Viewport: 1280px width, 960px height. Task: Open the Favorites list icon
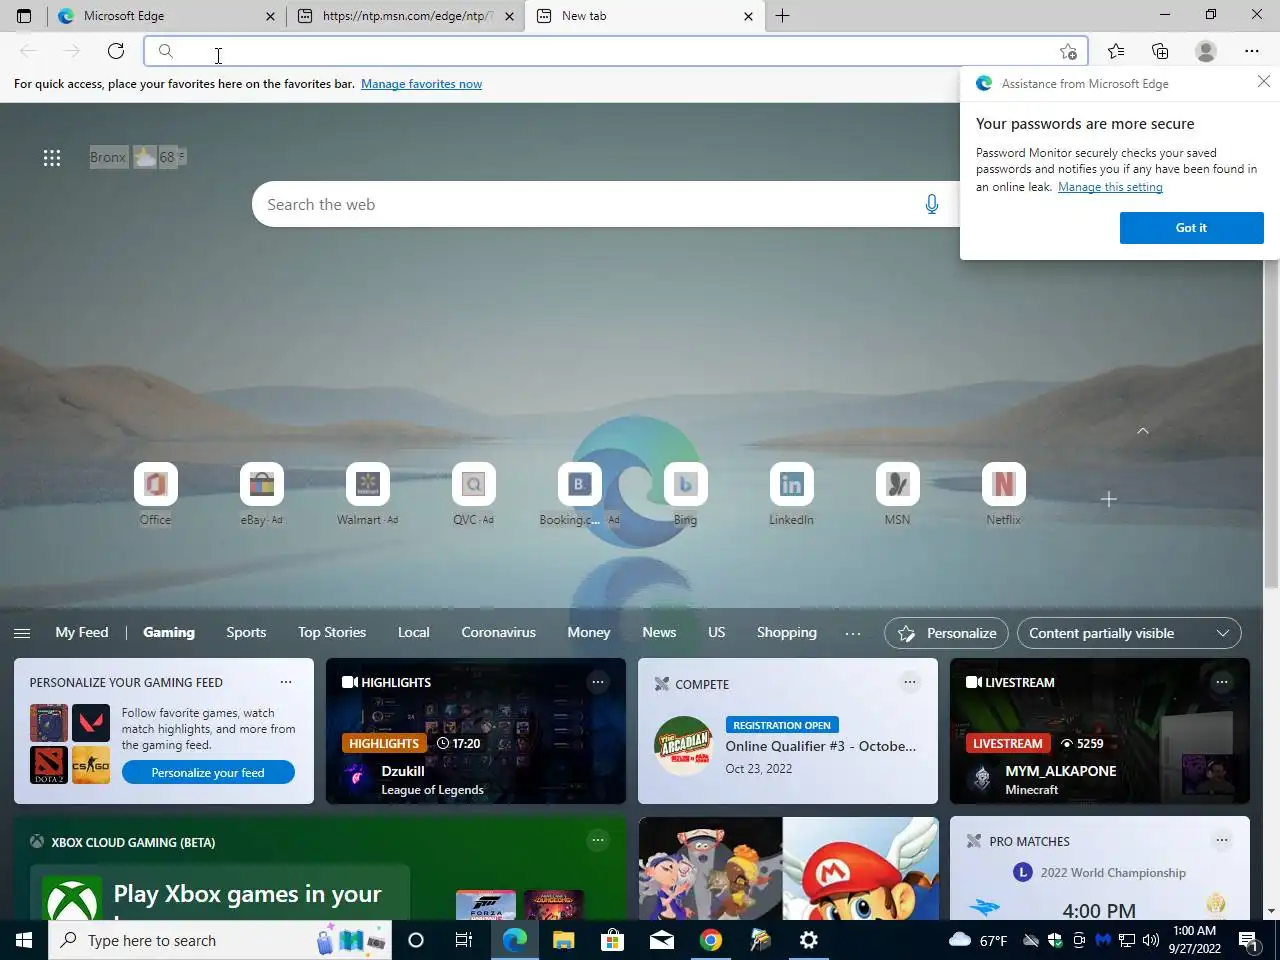(1116, 51)
